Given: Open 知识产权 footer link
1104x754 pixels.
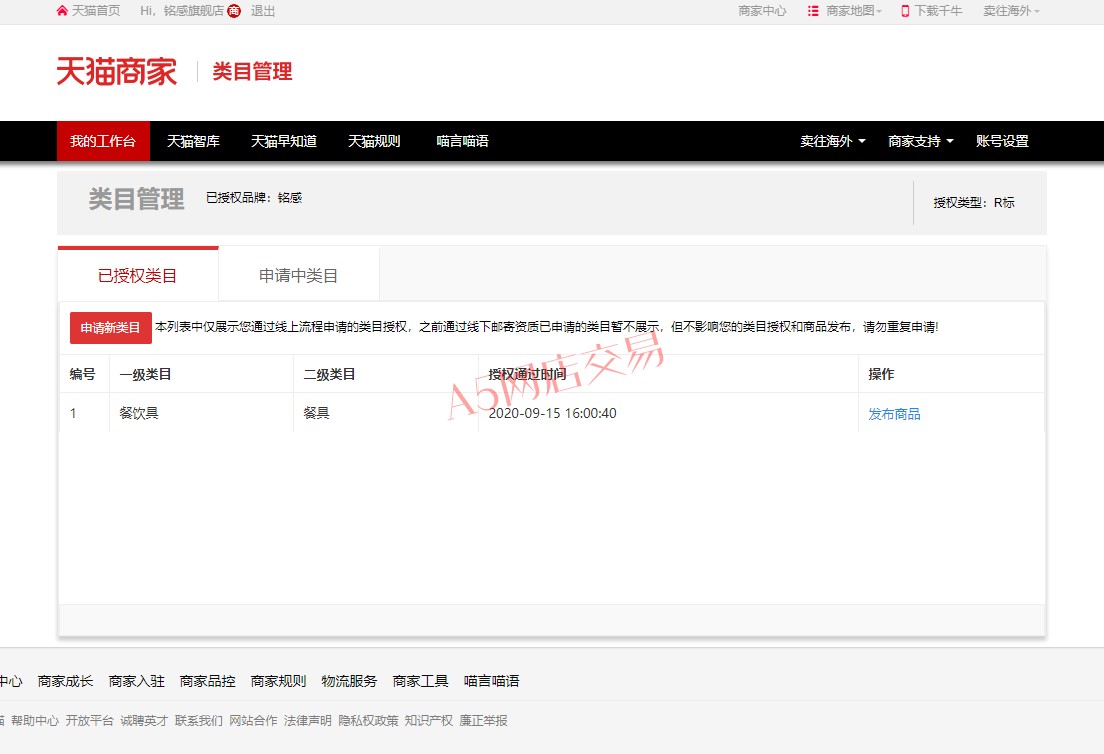Looking at the screenshot, I should [429, 720].
